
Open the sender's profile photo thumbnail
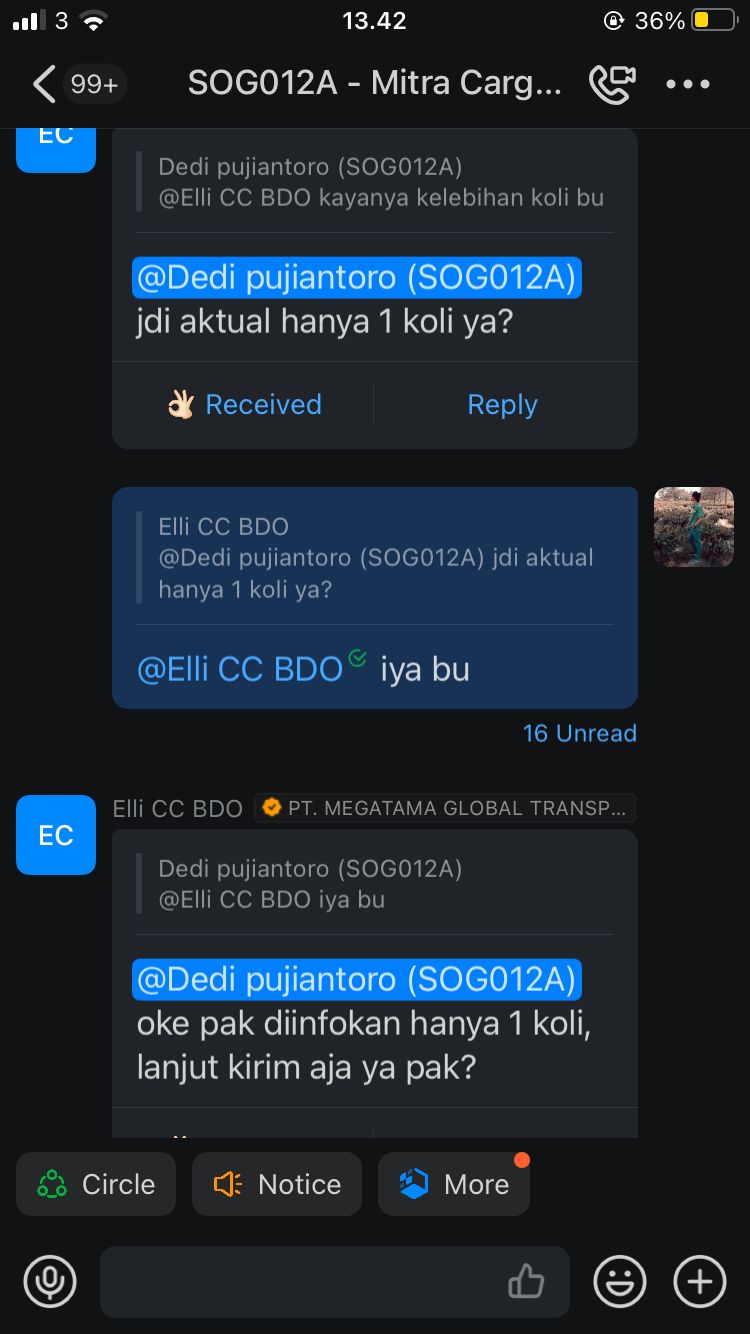coord(694,527)
